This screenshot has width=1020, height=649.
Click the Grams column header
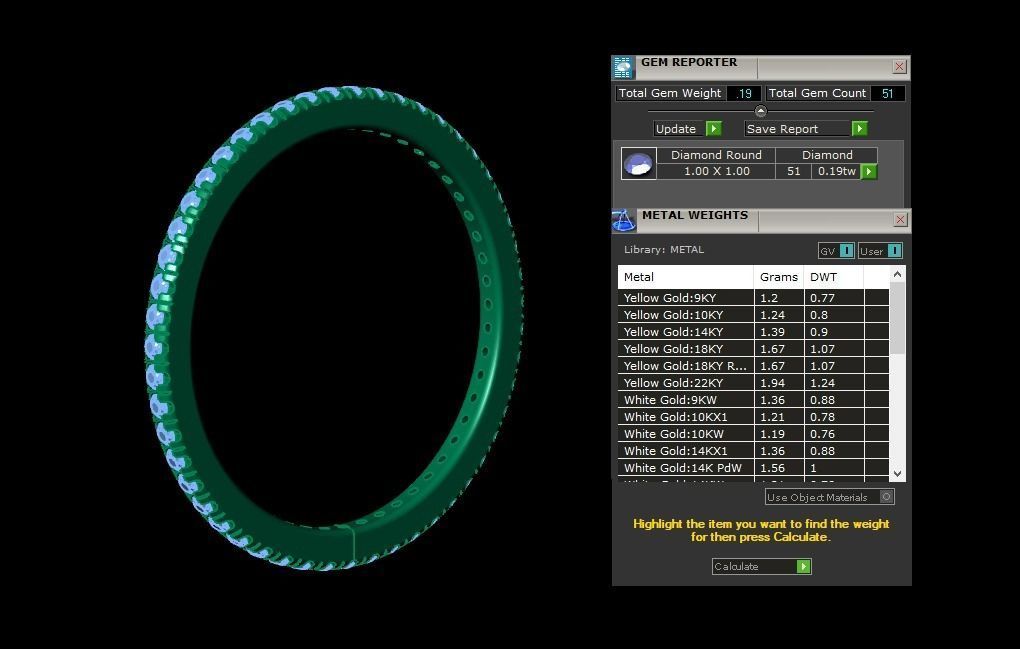click(779, 277)
